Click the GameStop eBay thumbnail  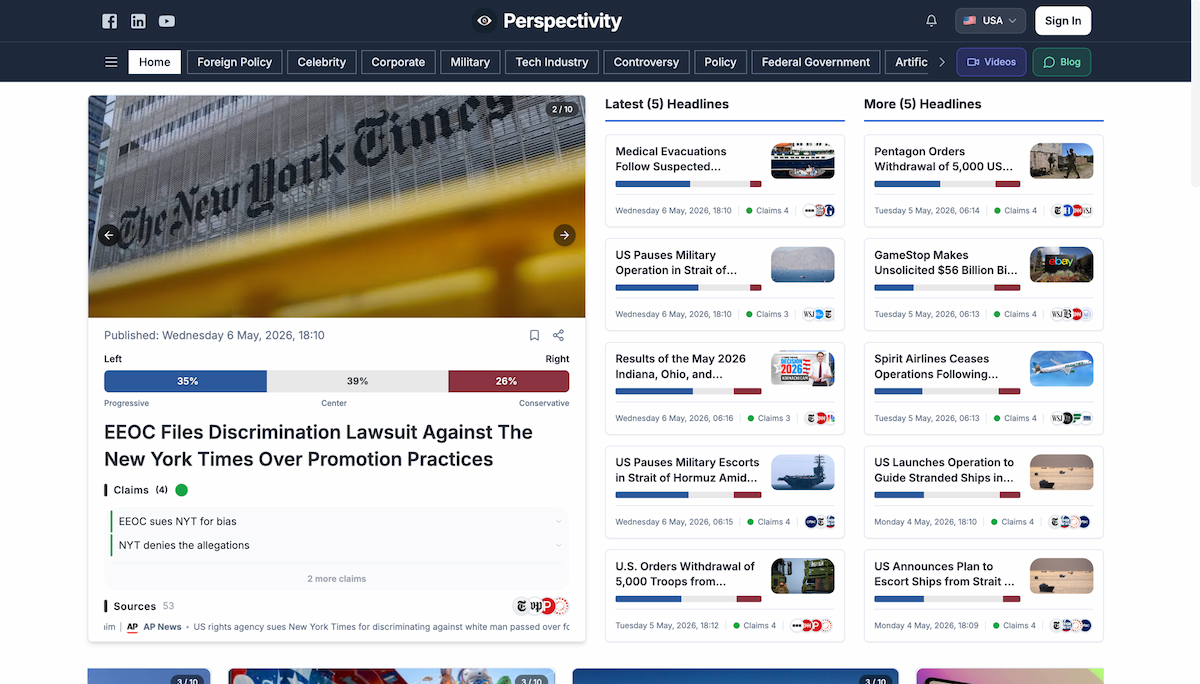[1061, 265]
